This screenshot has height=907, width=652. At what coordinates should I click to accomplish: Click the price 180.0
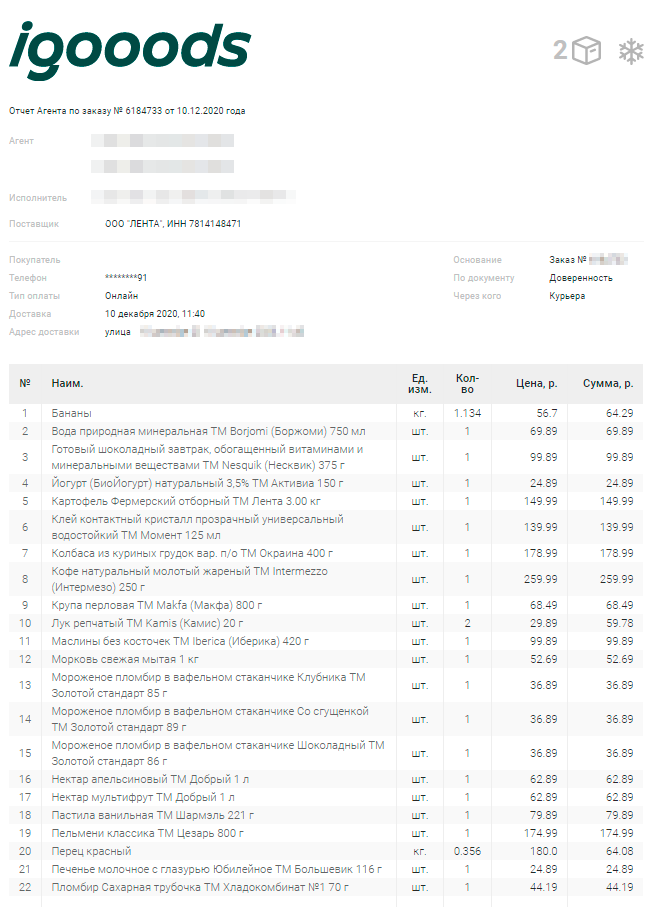click(543, 851)
